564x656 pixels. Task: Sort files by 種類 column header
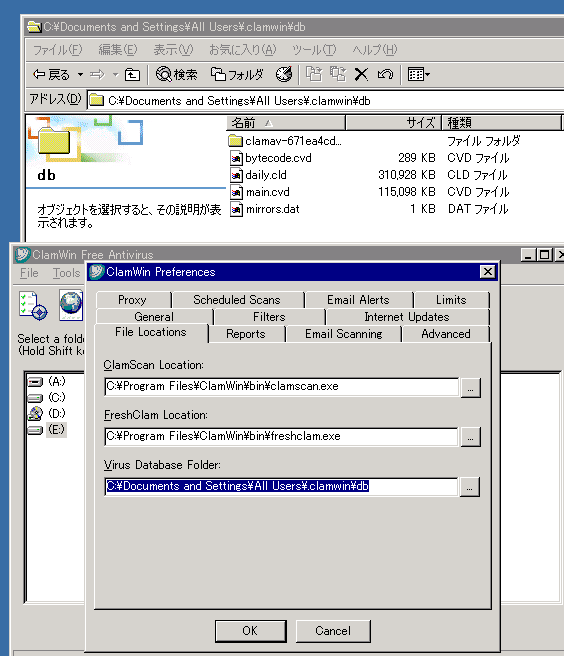(501, 123)
